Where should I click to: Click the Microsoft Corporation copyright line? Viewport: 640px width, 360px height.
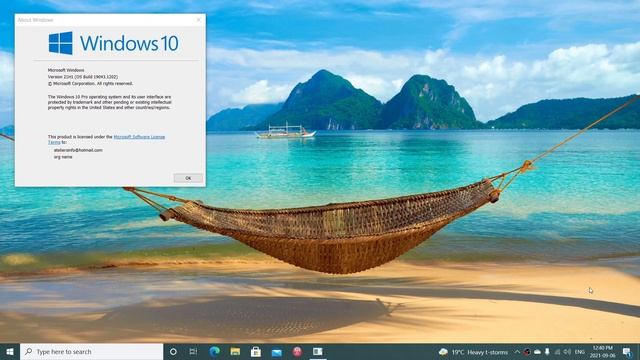90,84
